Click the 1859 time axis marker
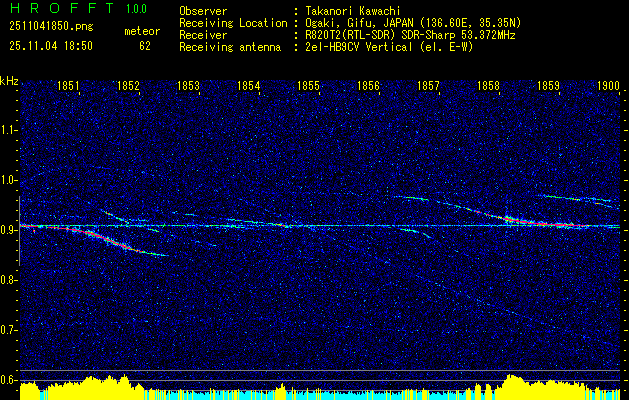The height and width of the screenshot is (400, 629). tap(548, 85)
